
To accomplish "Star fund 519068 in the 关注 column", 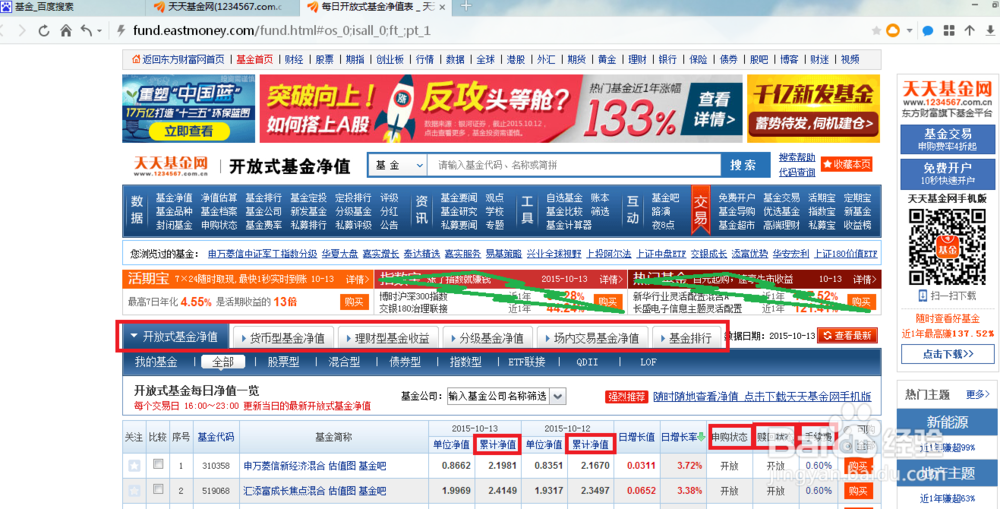I will tap(134, 491).
